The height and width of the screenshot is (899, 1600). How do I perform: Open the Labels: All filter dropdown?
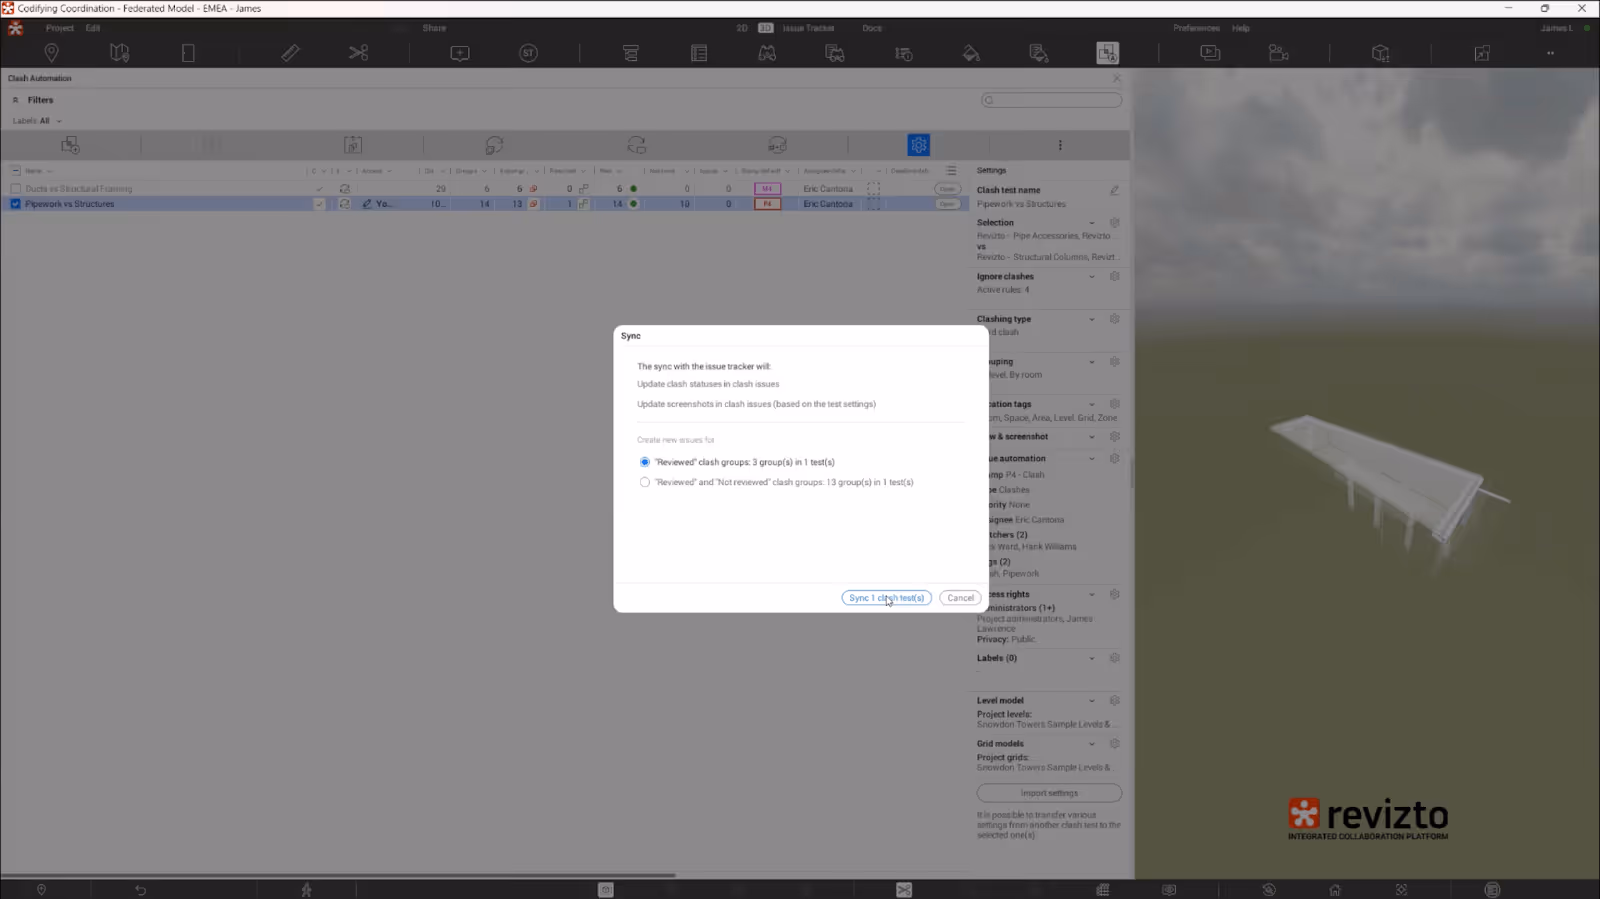[37, 121]
